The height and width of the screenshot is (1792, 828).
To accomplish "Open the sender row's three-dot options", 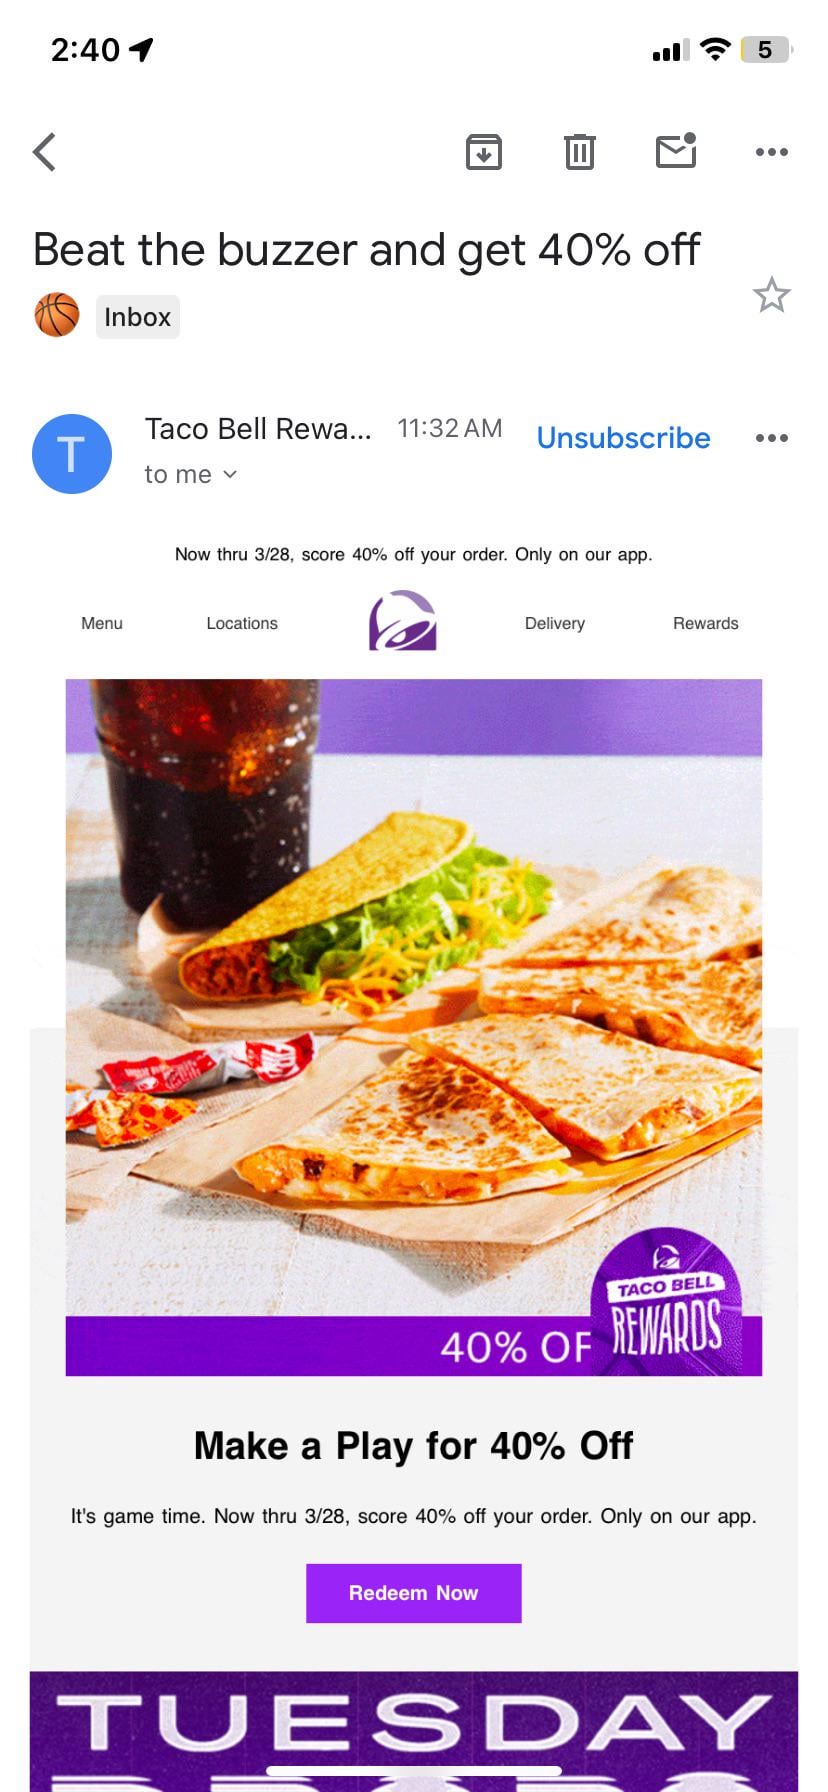I will click(772, 438).
